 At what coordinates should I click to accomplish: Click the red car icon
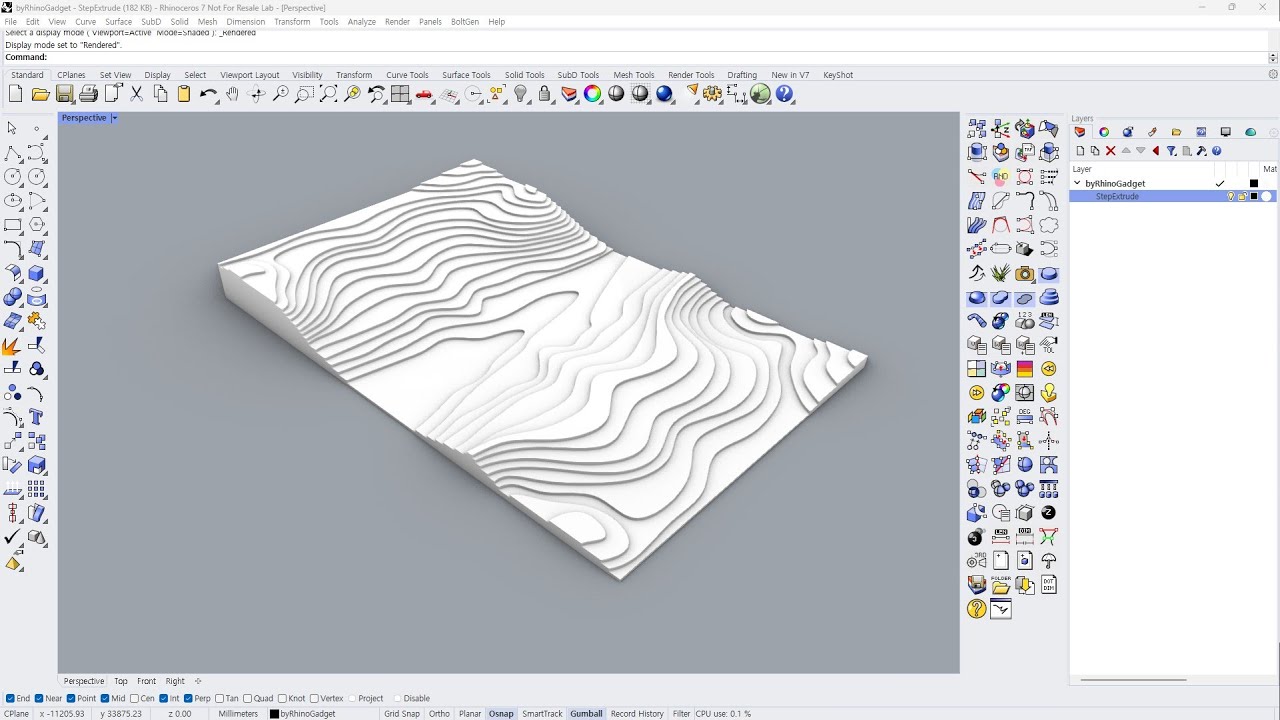tap(424, 94)
